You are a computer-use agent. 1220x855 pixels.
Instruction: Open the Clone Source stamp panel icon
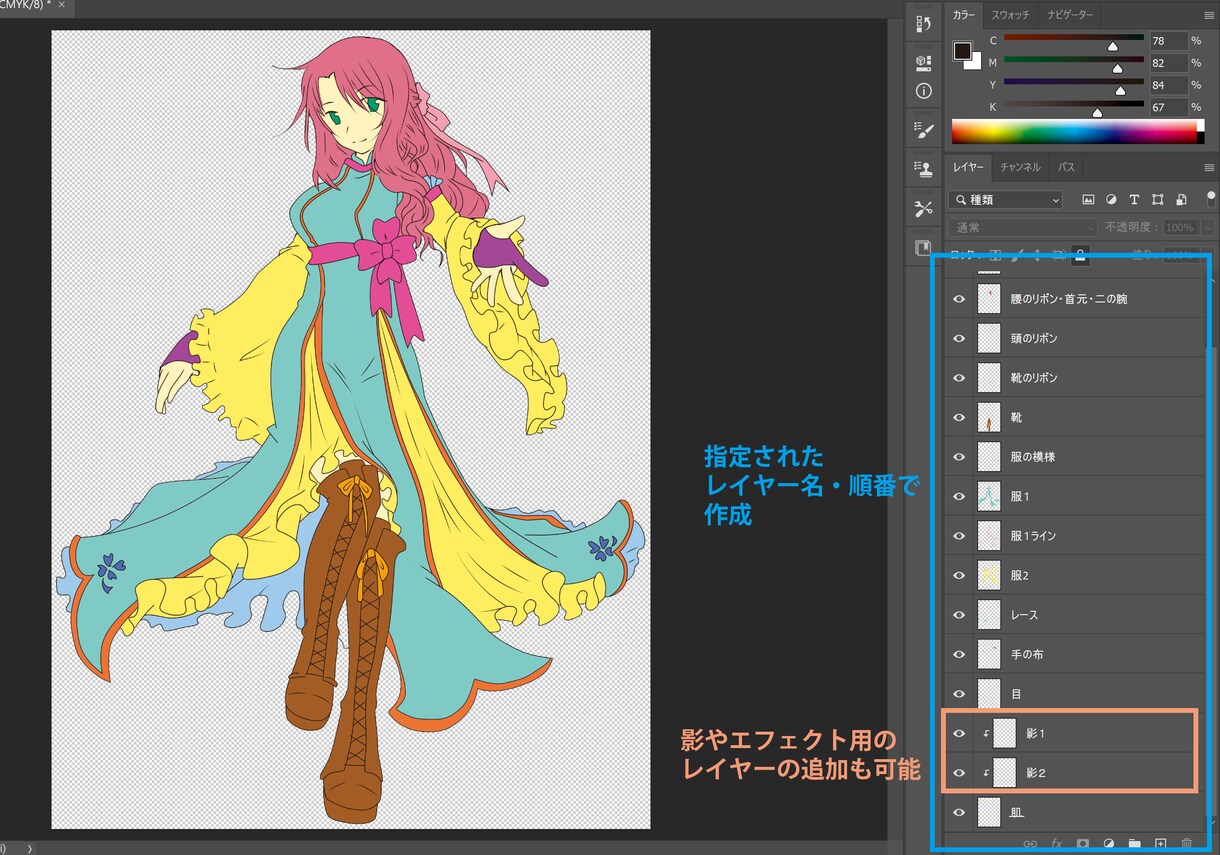click(x=923, y=168)
